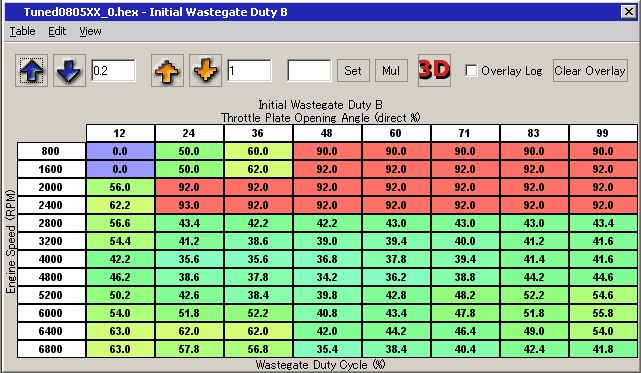The width and height of the screenshot is (641, 373).
Task: Close the Initial Wastegate Duty B window
Action: 628,11
